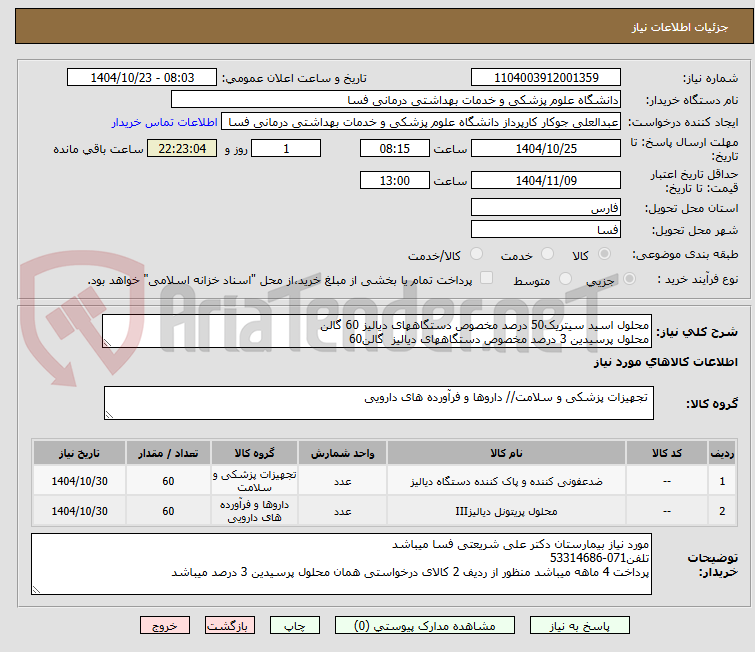Click the response deadline date 1404/10/25
The height and width of the screenshot is (652, 755).
click(x=546, y=148)
